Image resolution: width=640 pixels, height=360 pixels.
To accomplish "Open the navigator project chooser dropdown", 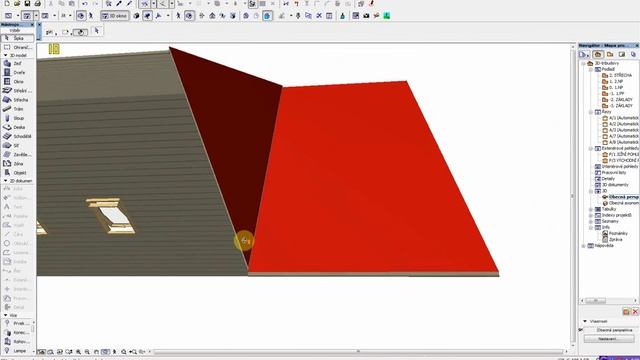I will coord(584,54).
